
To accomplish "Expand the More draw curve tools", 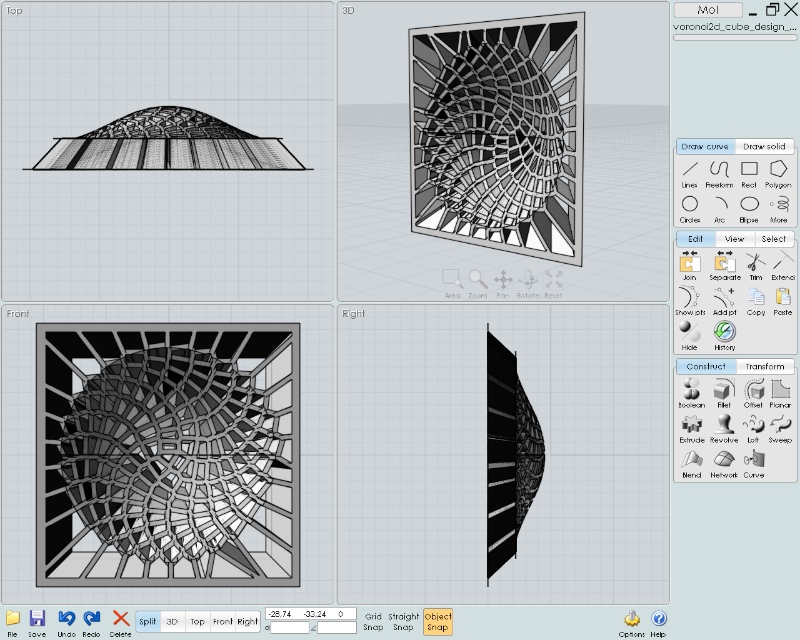I will click(778, 207).
